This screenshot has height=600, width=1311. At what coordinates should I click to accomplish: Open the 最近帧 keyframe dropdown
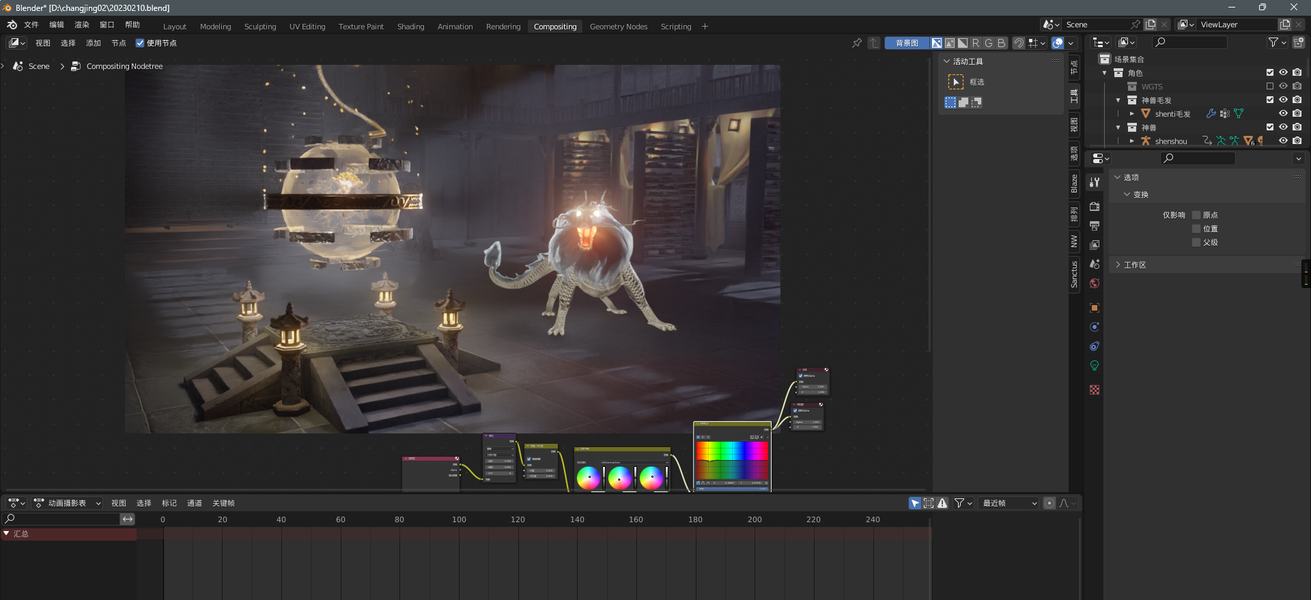[1009, 503]
